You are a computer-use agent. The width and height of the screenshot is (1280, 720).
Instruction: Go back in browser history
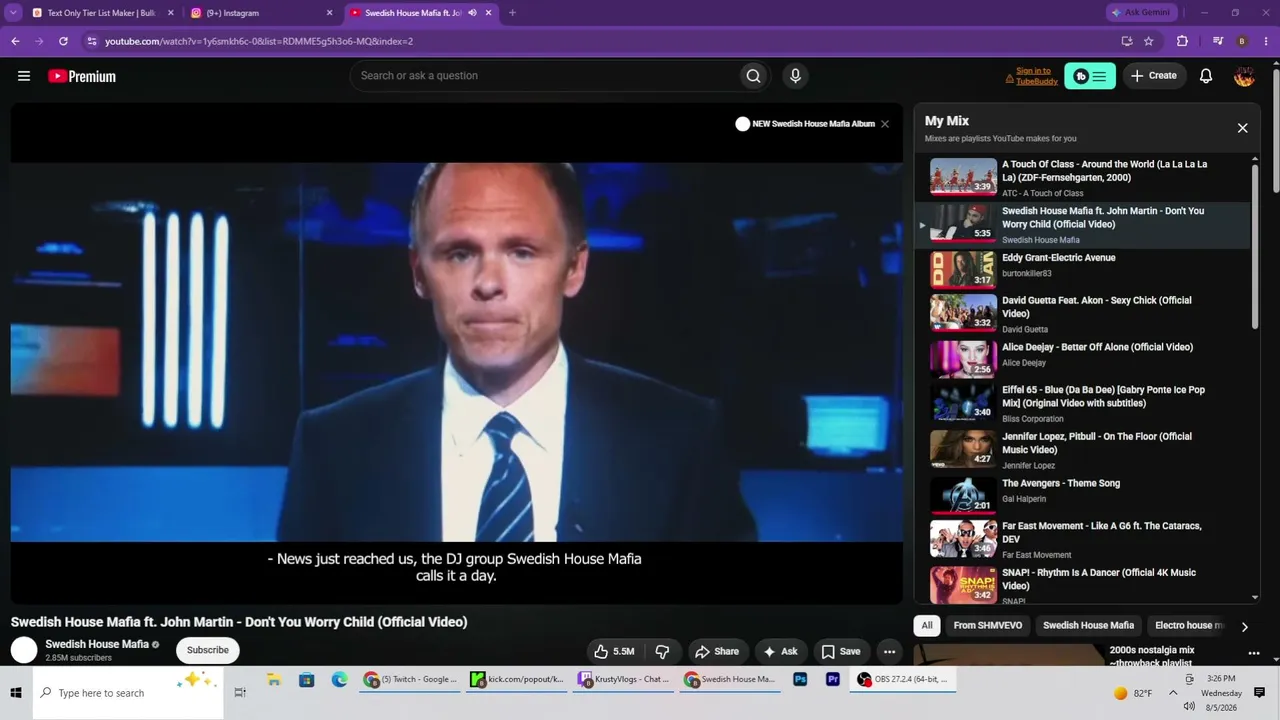15,41
